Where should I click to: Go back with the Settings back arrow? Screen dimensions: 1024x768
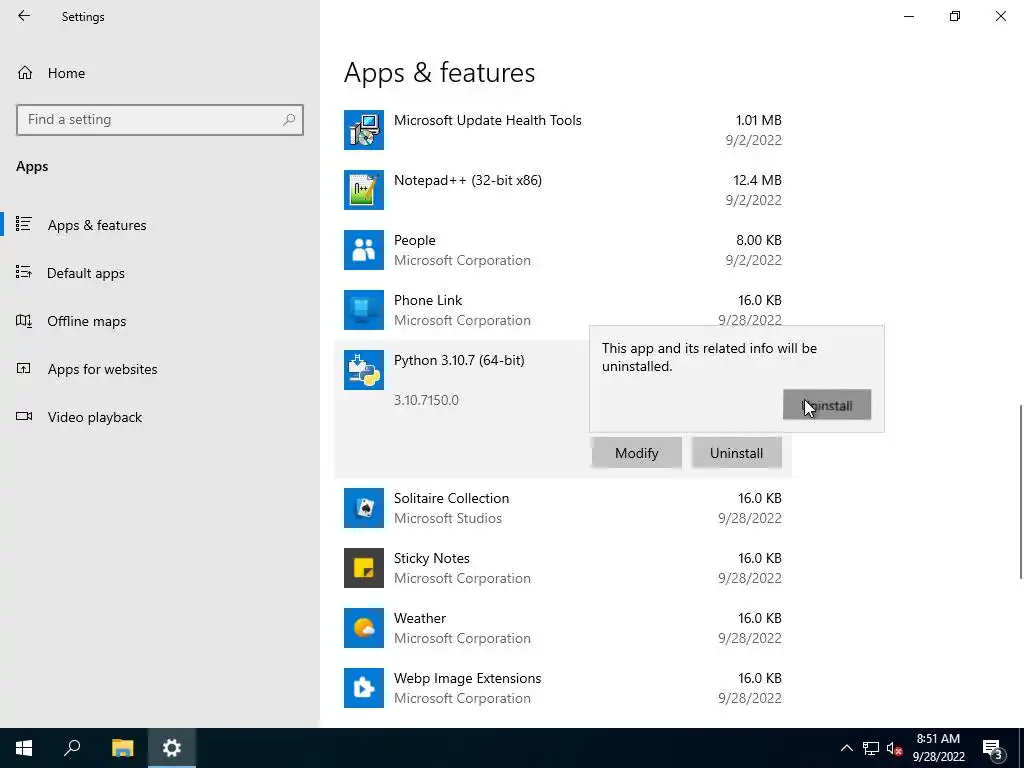click(x=24, y=16)
